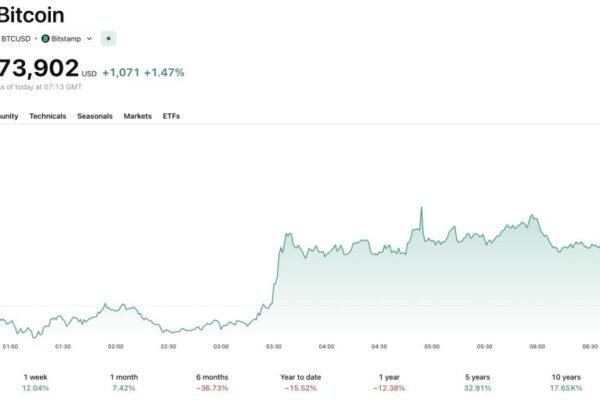Click the highest price spike on chart
The image size is (600, 400).
[421, 208]
